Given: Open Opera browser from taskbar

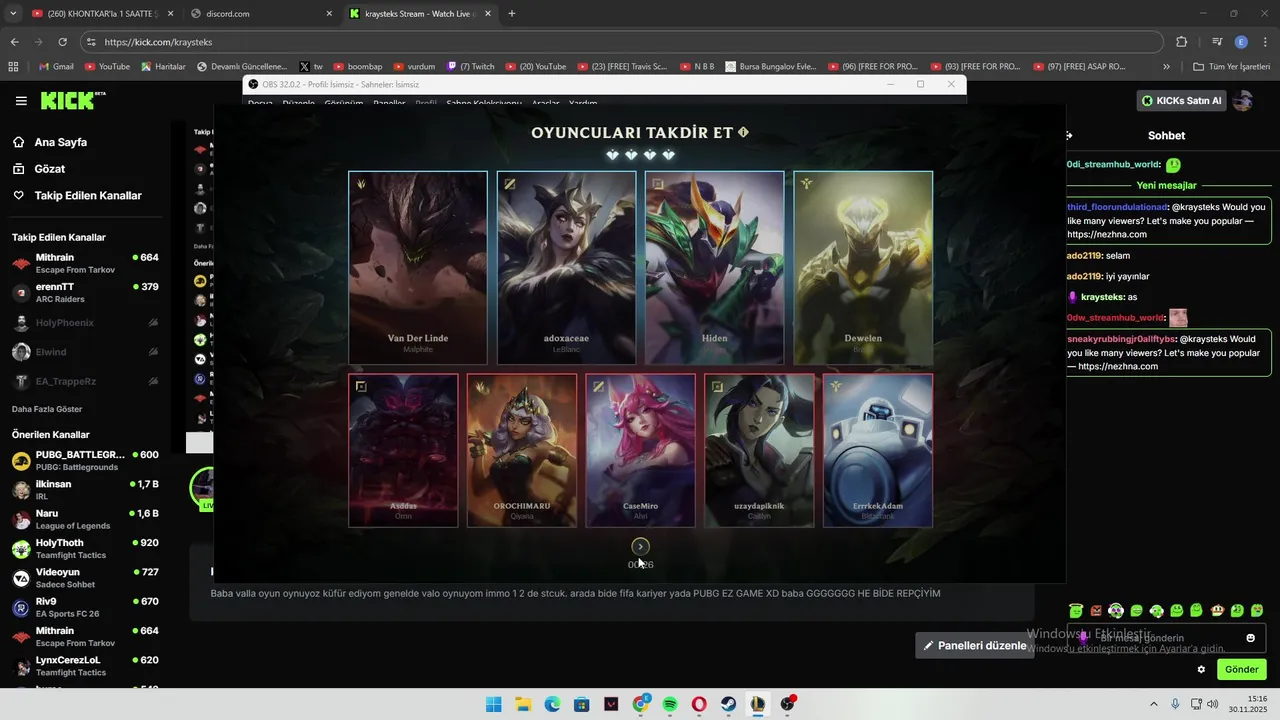Looking at the screenshot, I should 699,704.
